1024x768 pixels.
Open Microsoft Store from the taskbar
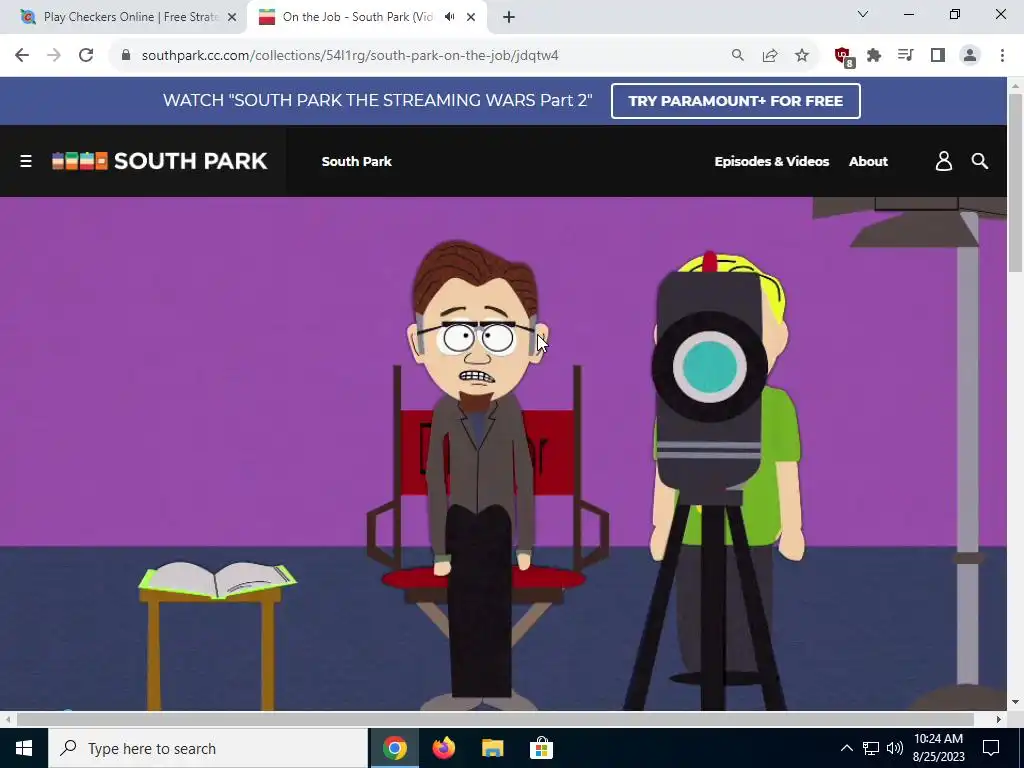pyautogui.click(x=541, y=748)
